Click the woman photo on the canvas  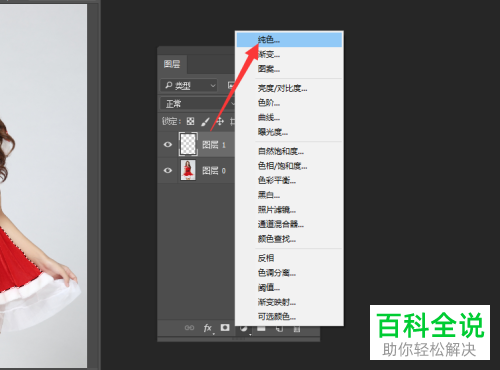[43, 186]
